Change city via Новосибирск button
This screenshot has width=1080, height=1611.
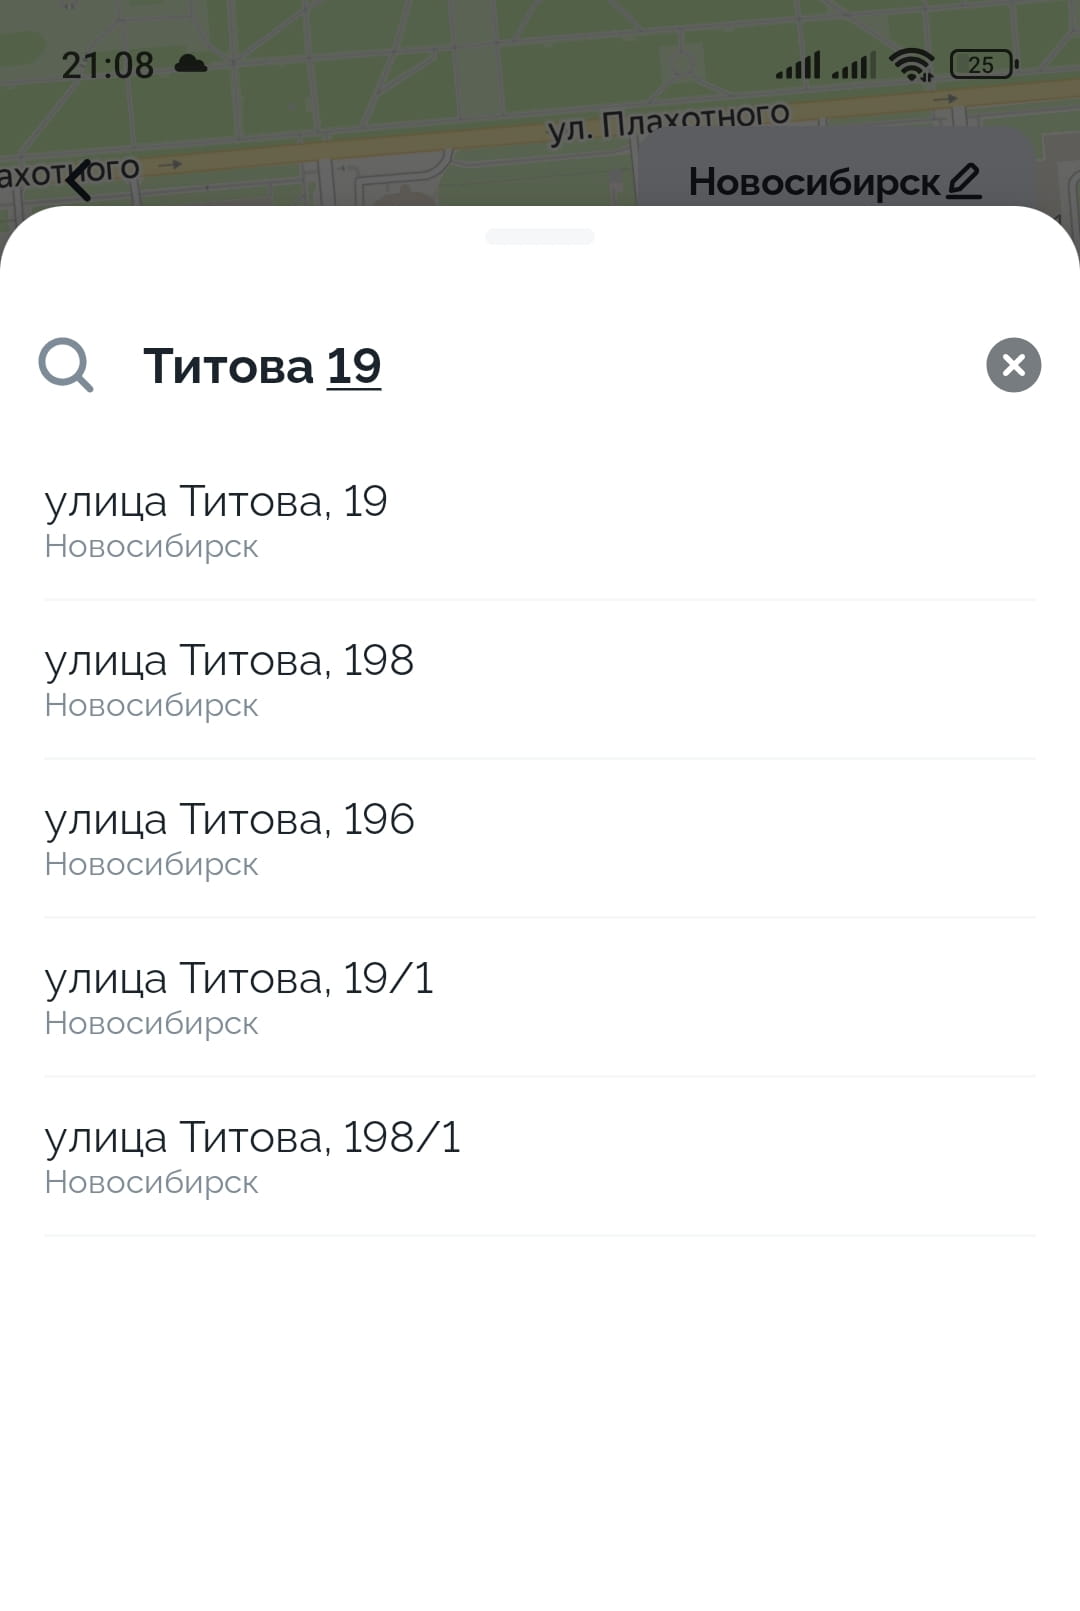tap(815, 182)
